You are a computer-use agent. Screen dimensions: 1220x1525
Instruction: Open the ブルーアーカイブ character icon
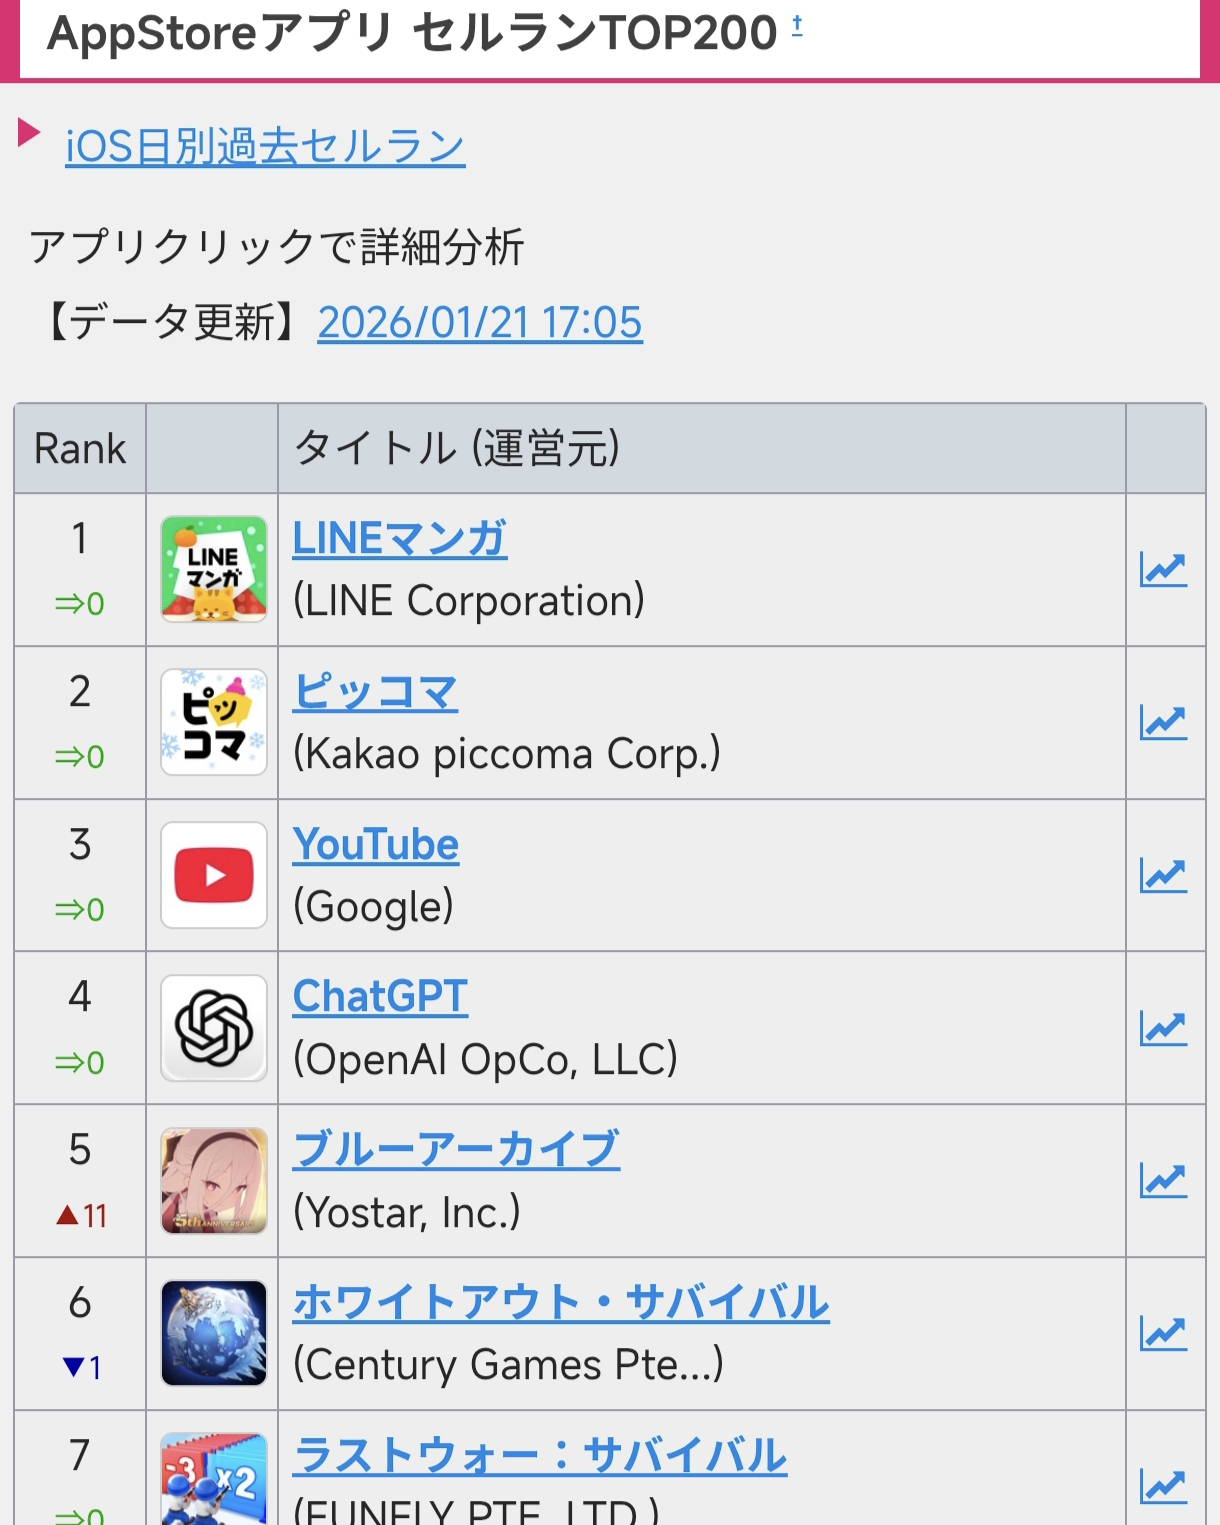pos(214,1181)
